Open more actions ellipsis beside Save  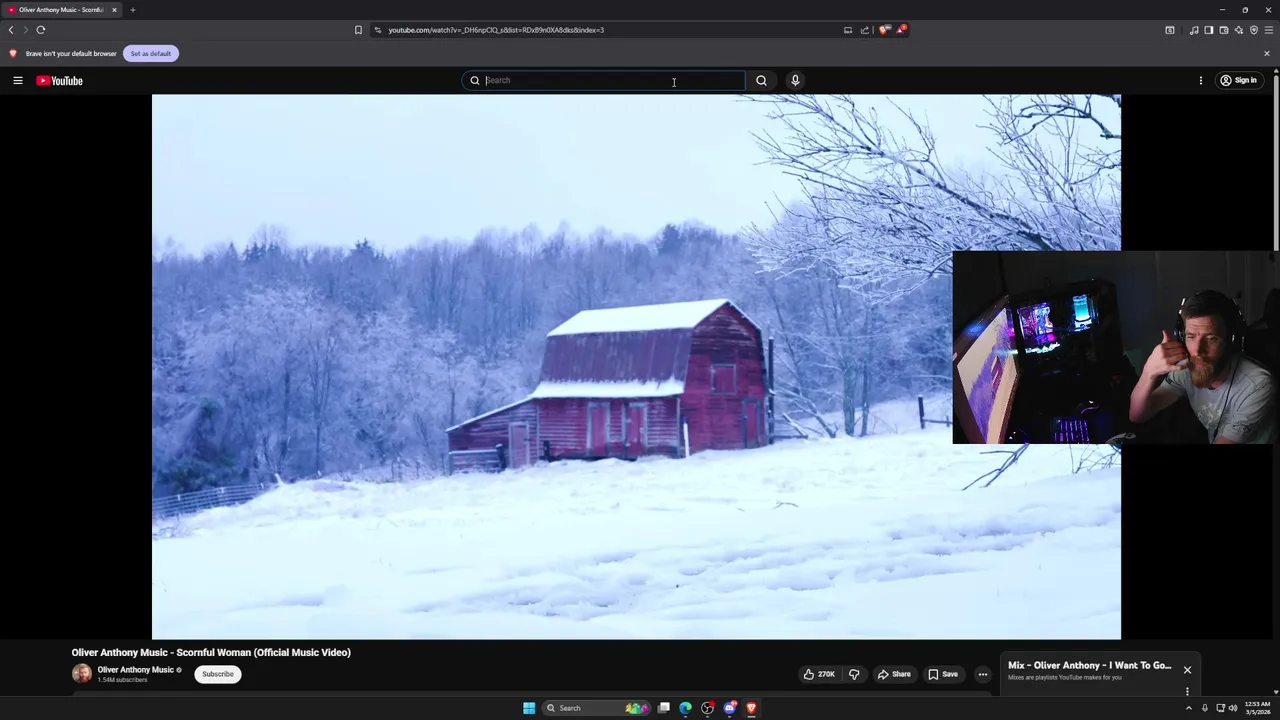[x=982, y=674]
